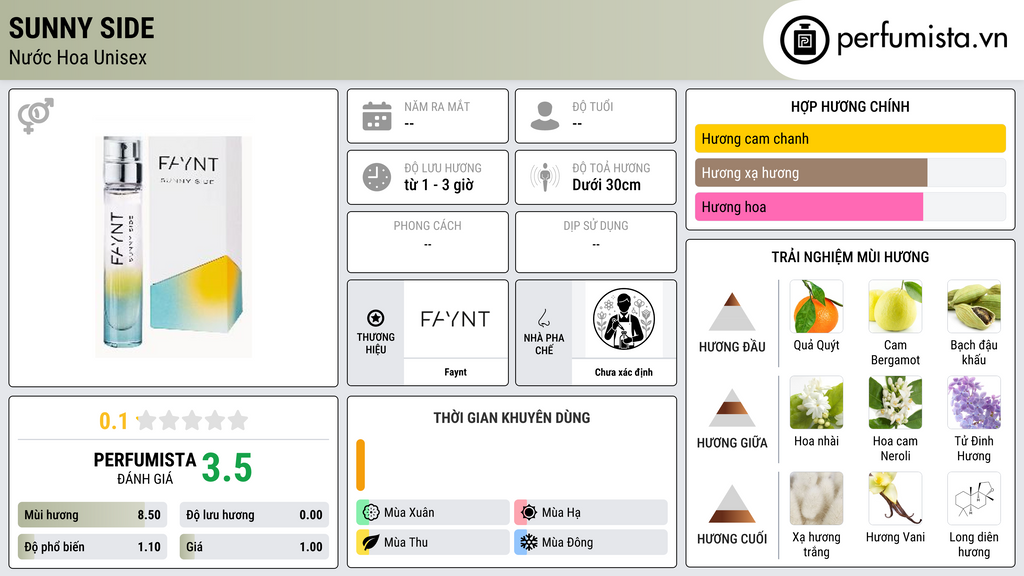Click the unisex gender symbol icon
The width and height of the screenshot is (1024, 576).
tap(36, 116)
